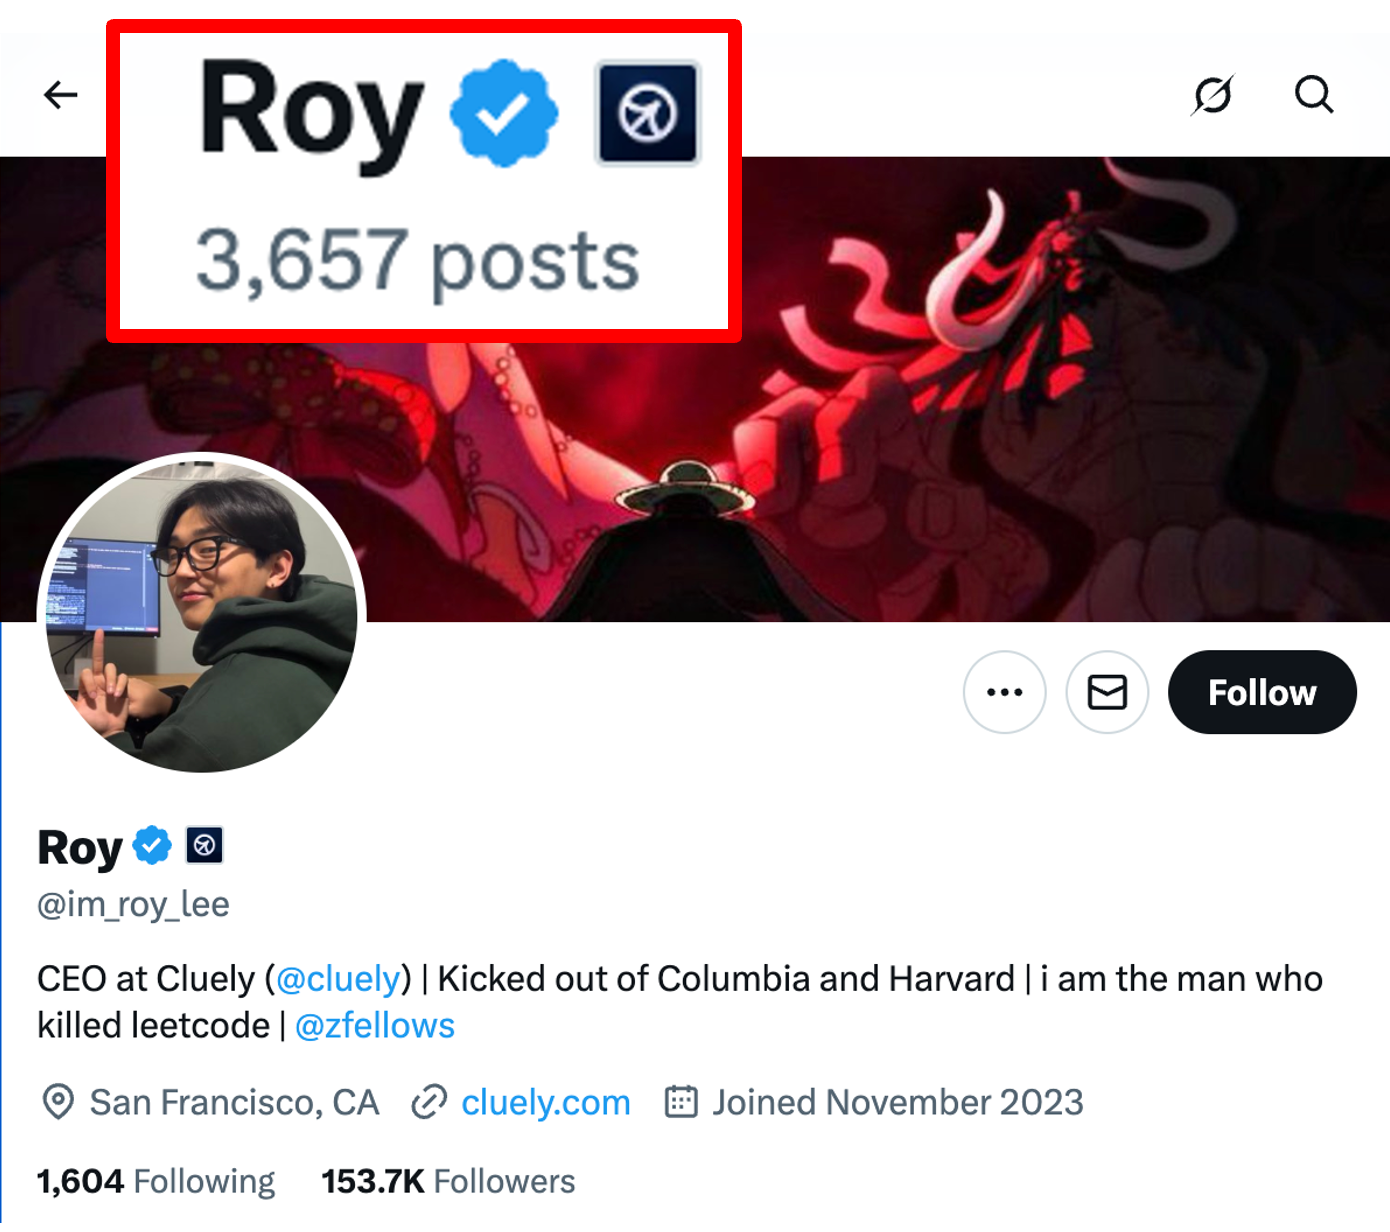
Task: Click the back arrow icon
Action: 61,95
